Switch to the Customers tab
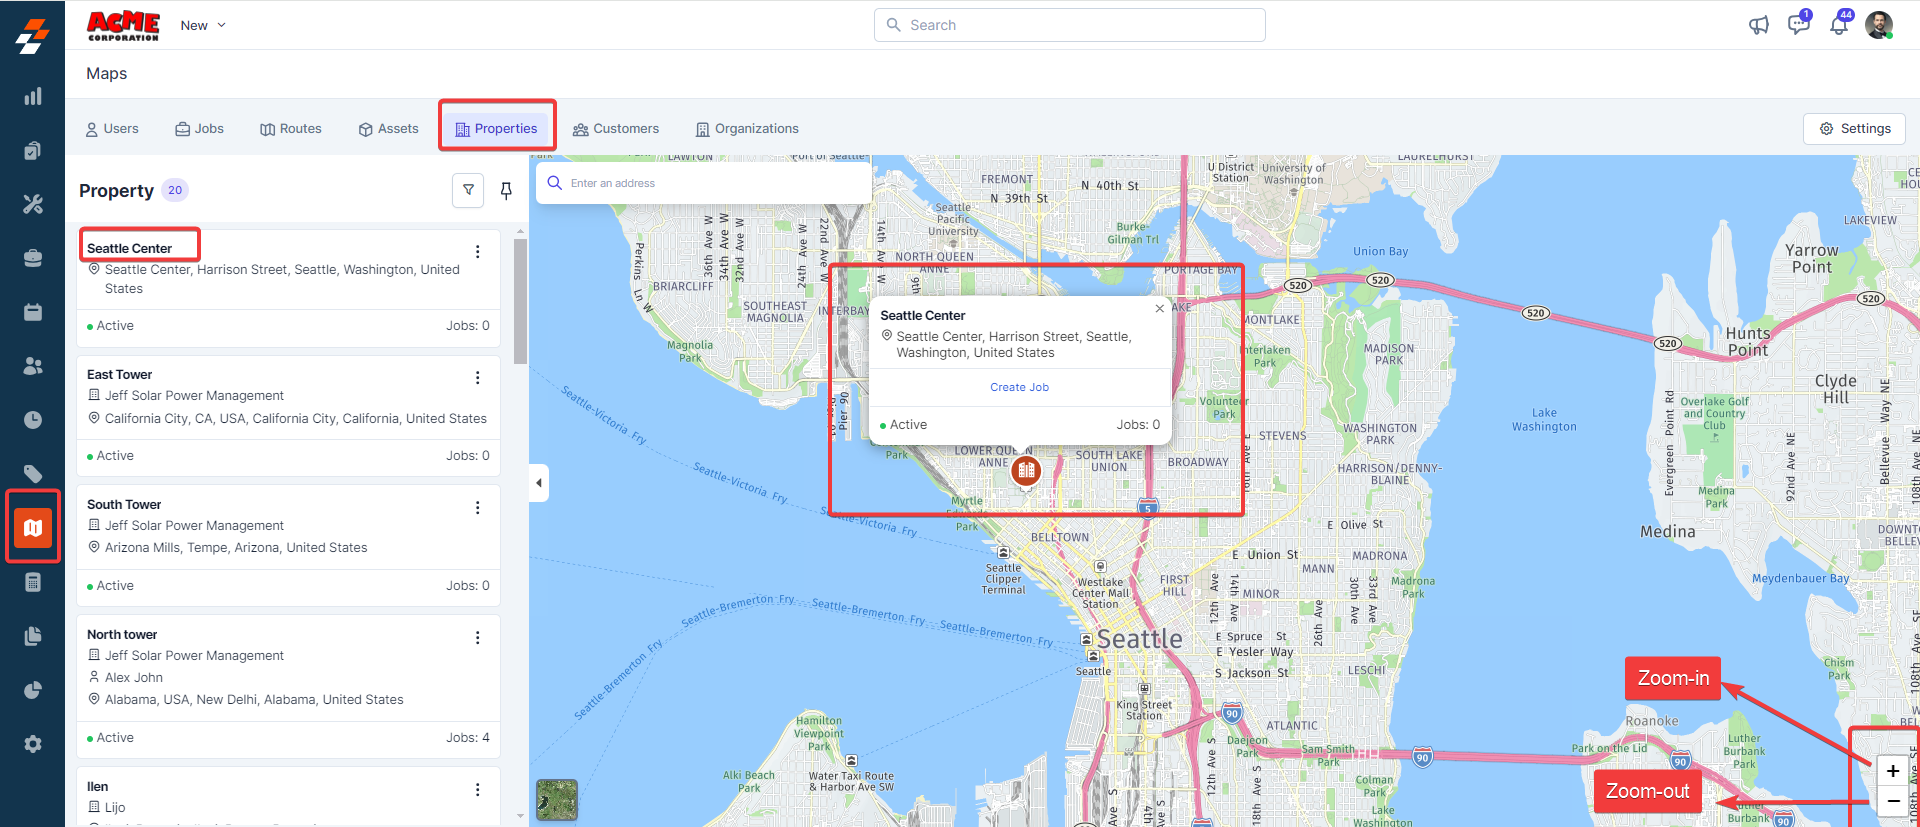 click(616, 129)
